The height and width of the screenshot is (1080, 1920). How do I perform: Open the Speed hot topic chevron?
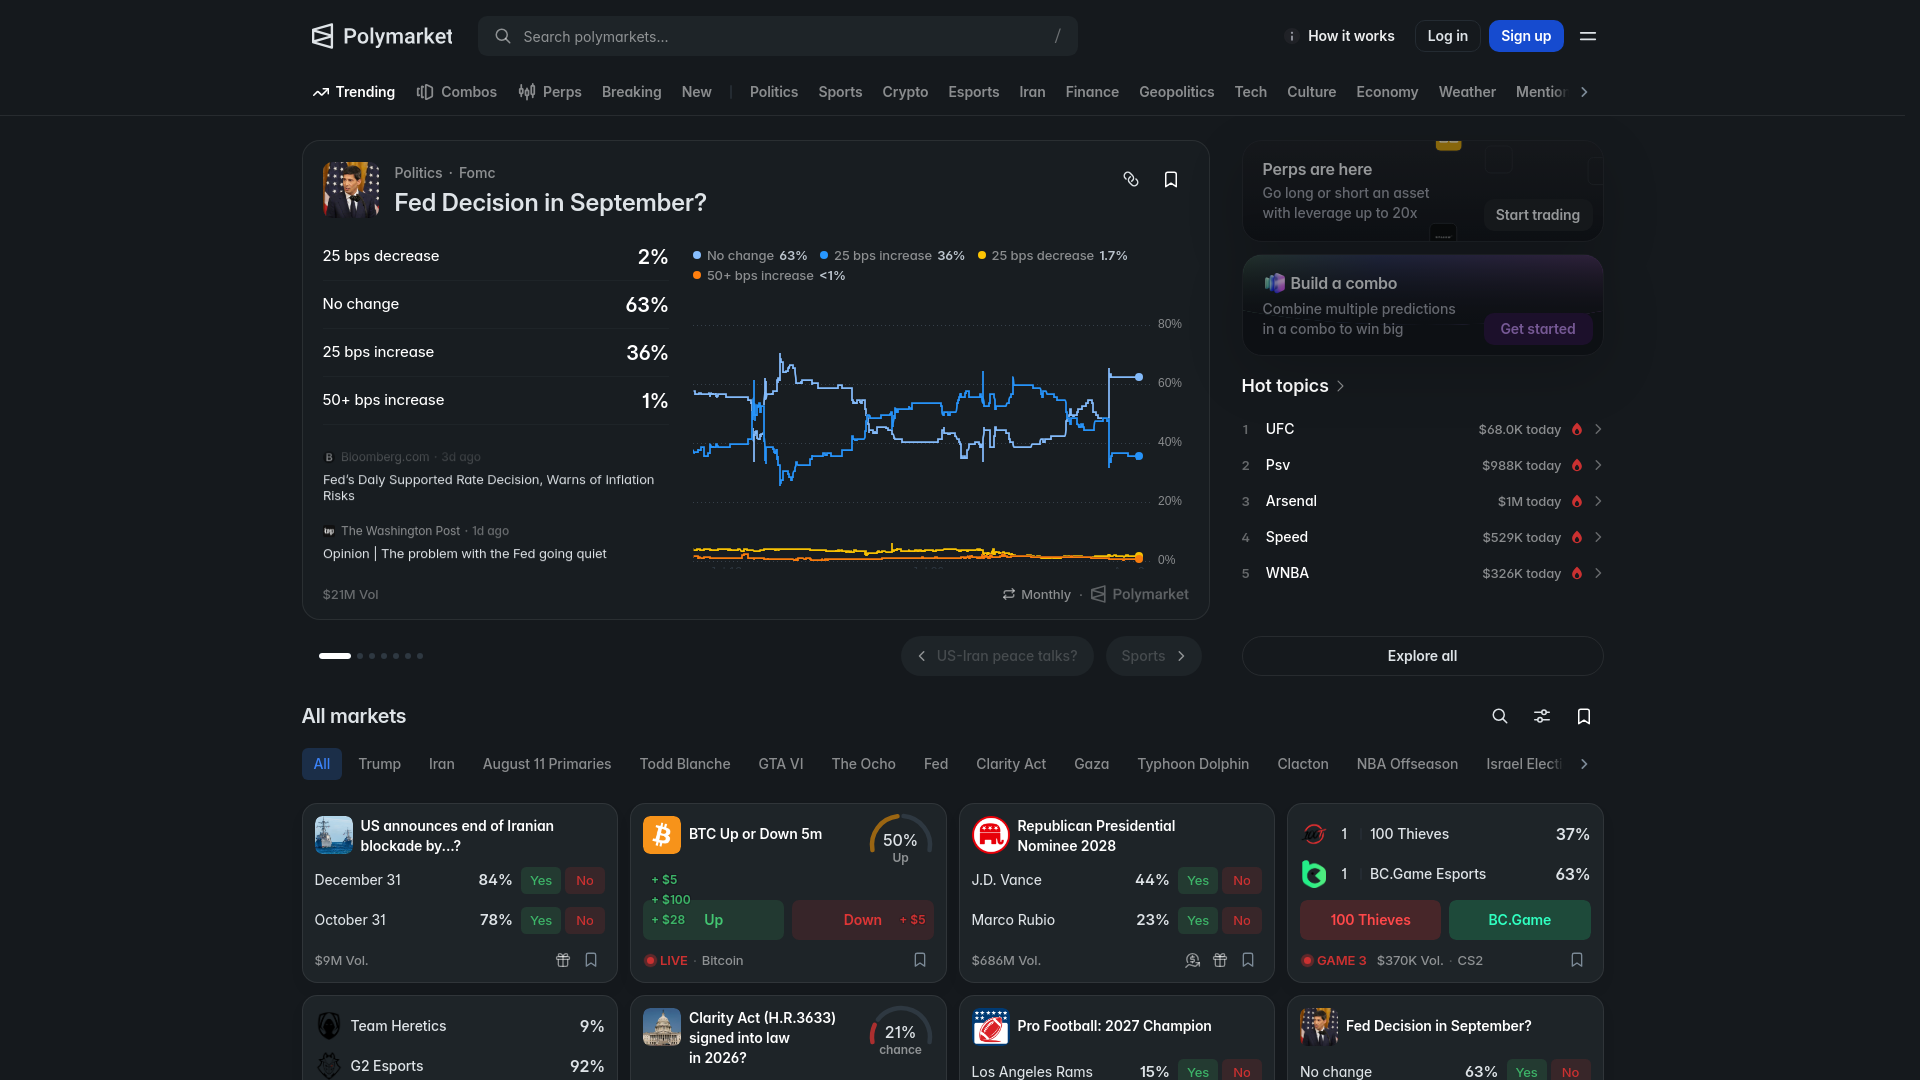point(1598,537)
